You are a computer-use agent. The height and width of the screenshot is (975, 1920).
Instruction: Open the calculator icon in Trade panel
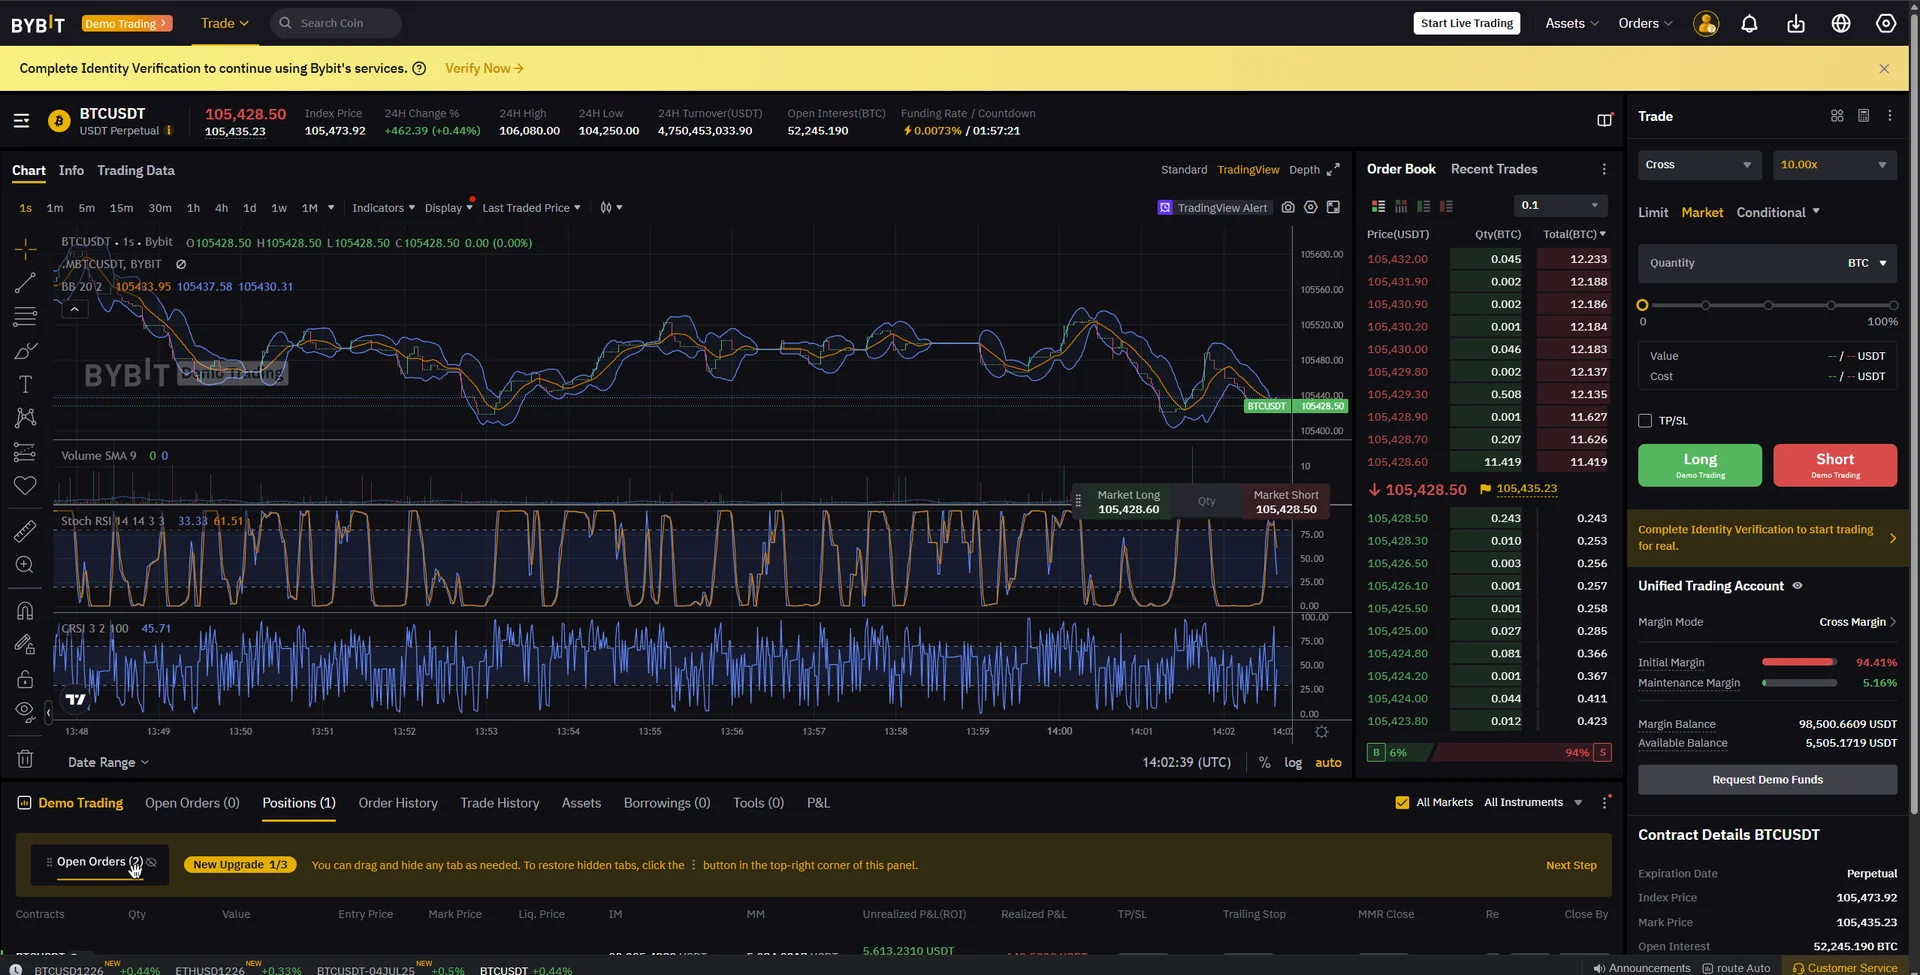point(1863,116)
